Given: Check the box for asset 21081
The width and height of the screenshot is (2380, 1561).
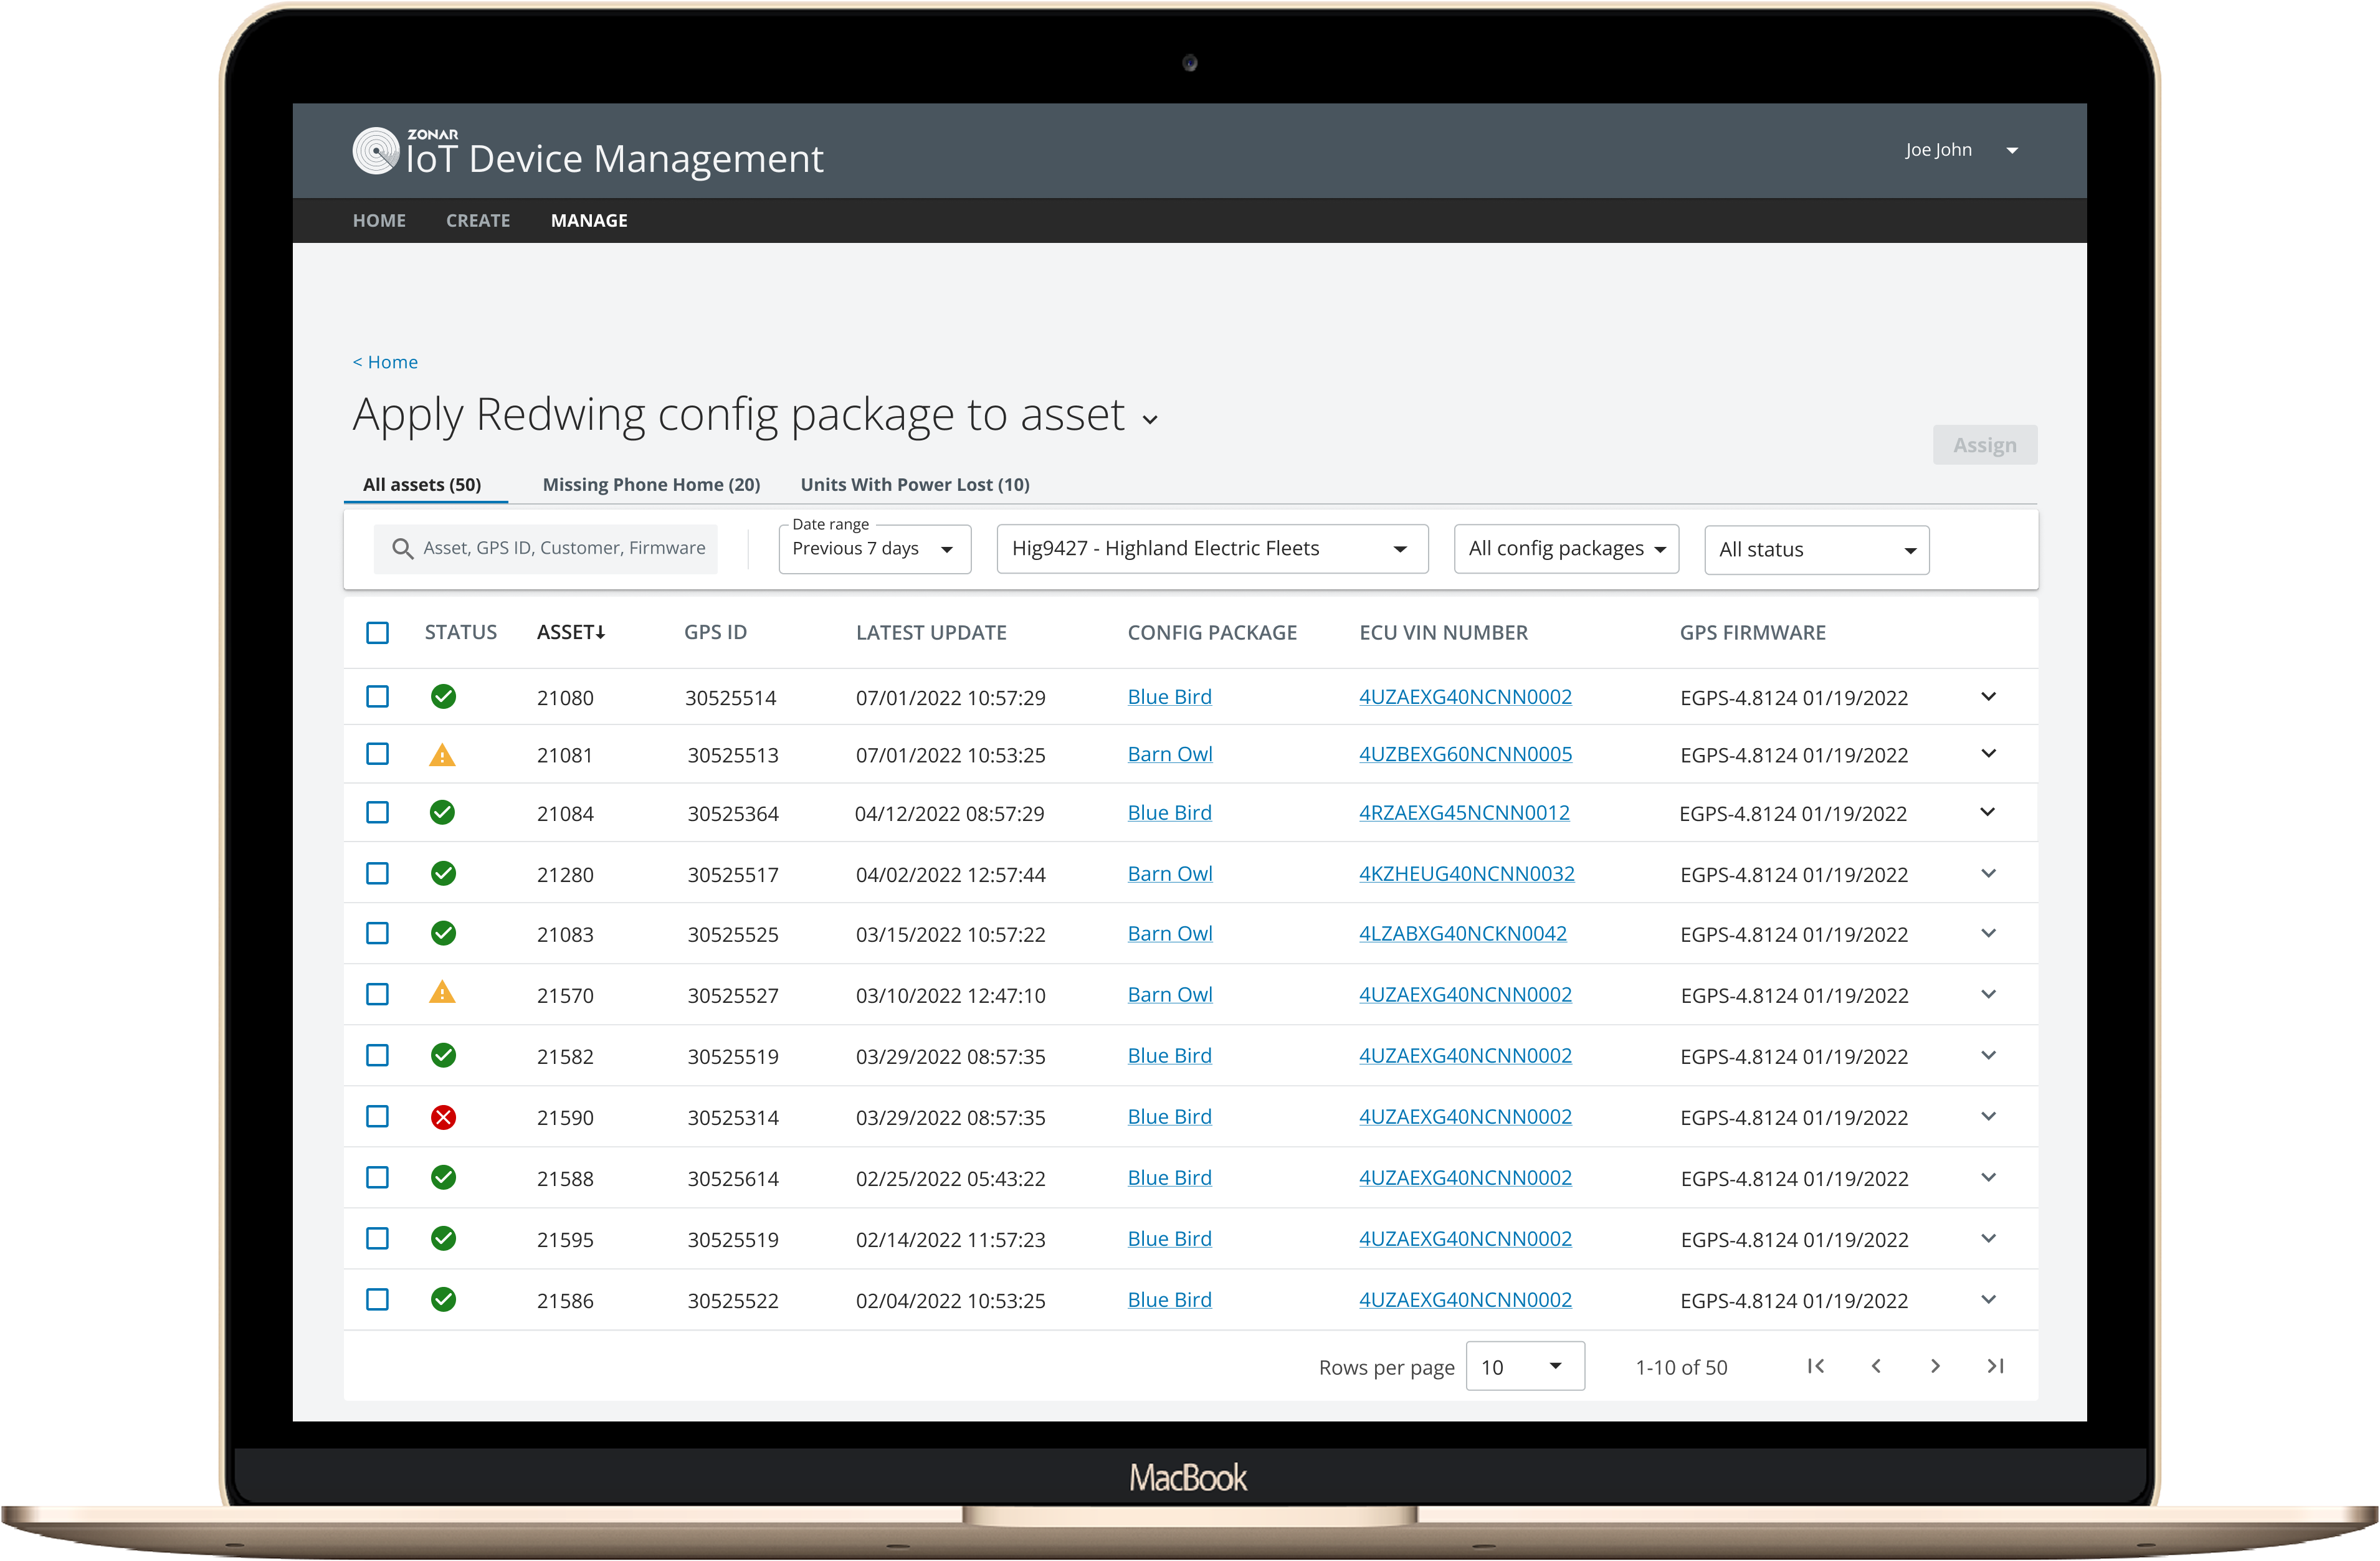Looking at the screenshot, I should click(377, 754).
